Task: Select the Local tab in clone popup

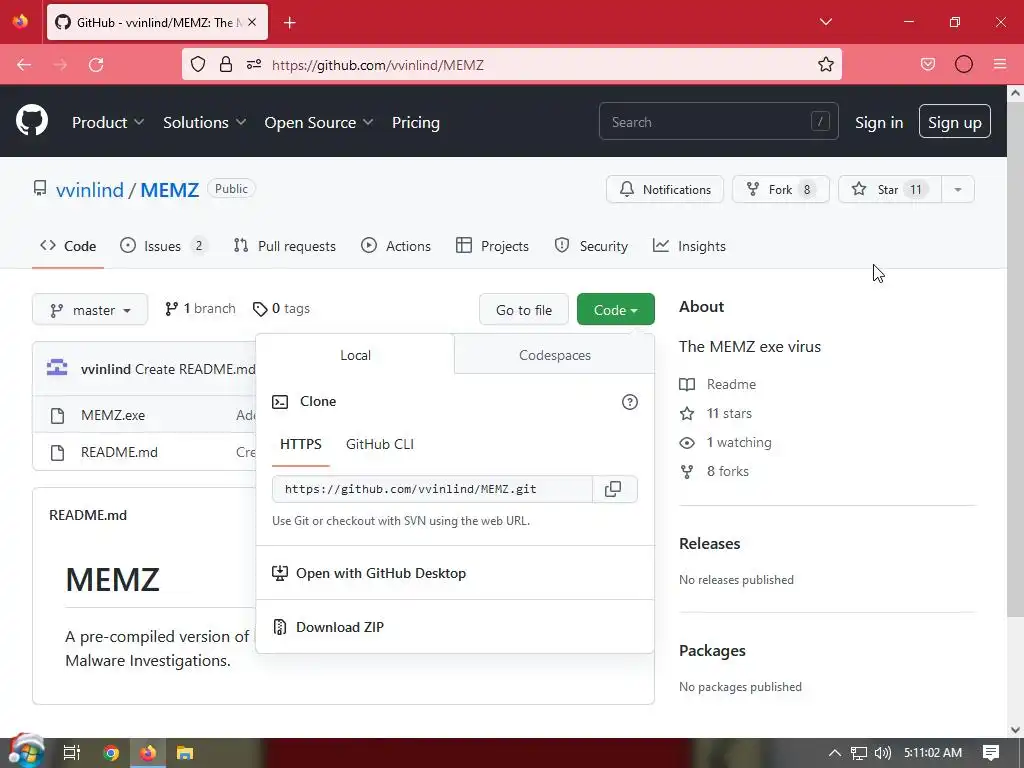Action: [x=355, y=355]
